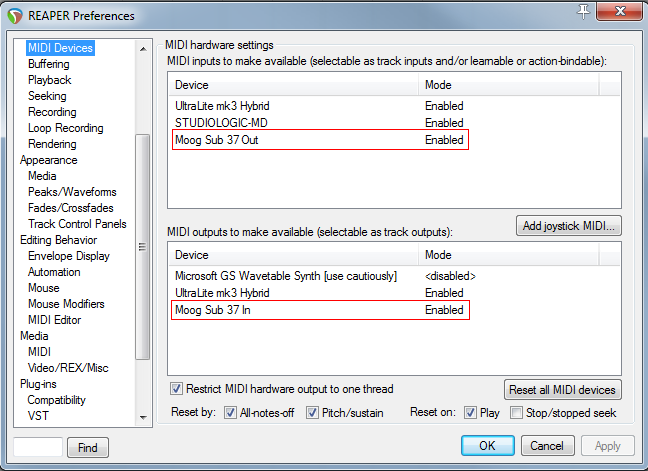The image size is (648, 471).
Task: Select the Moog Sub 37 Out input device
Action: [x=217, y=140]
